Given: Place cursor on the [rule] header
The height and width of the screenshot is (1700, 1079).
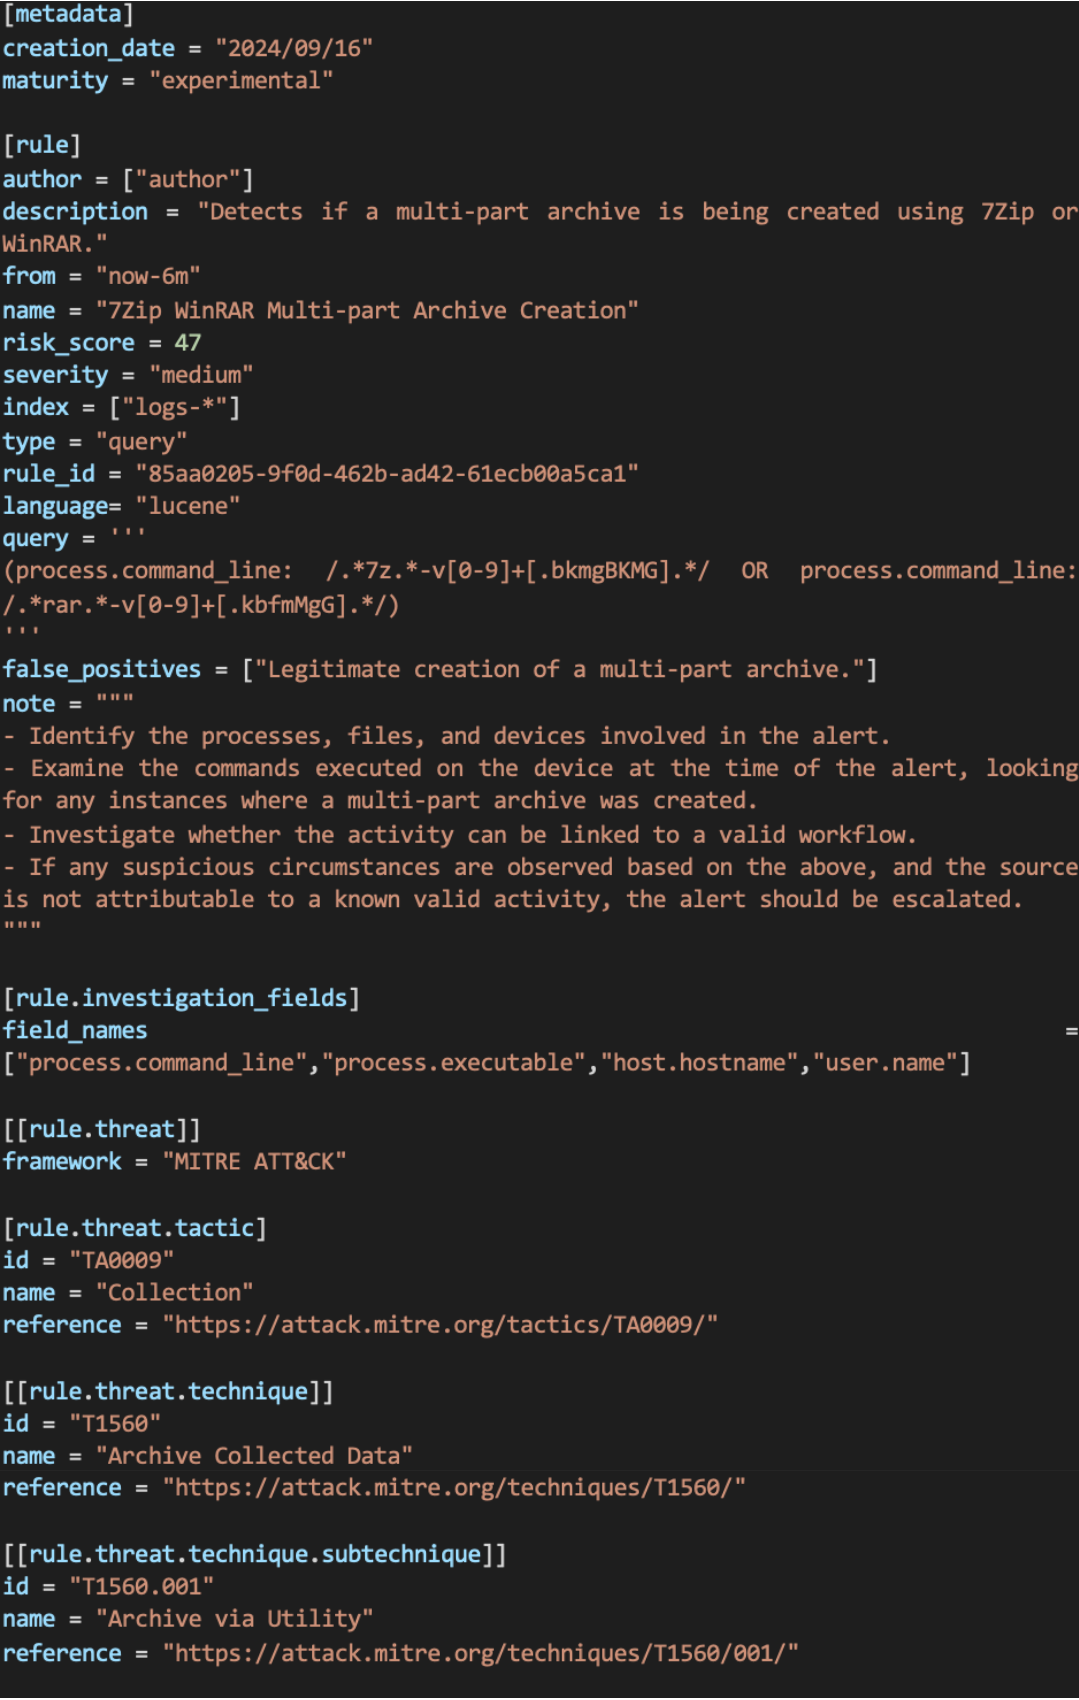Looking at the screenshot, I should (x=42, y=145).
